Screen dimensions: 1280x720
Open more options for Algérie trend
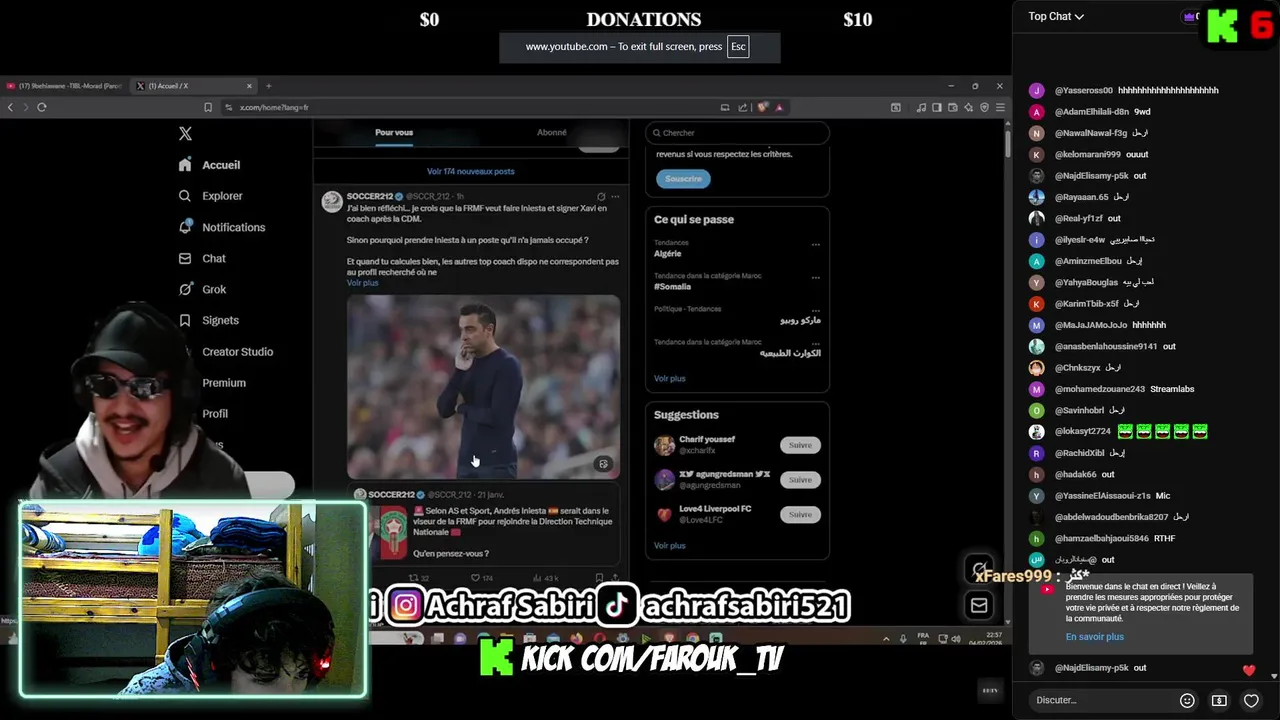point(816,244)
